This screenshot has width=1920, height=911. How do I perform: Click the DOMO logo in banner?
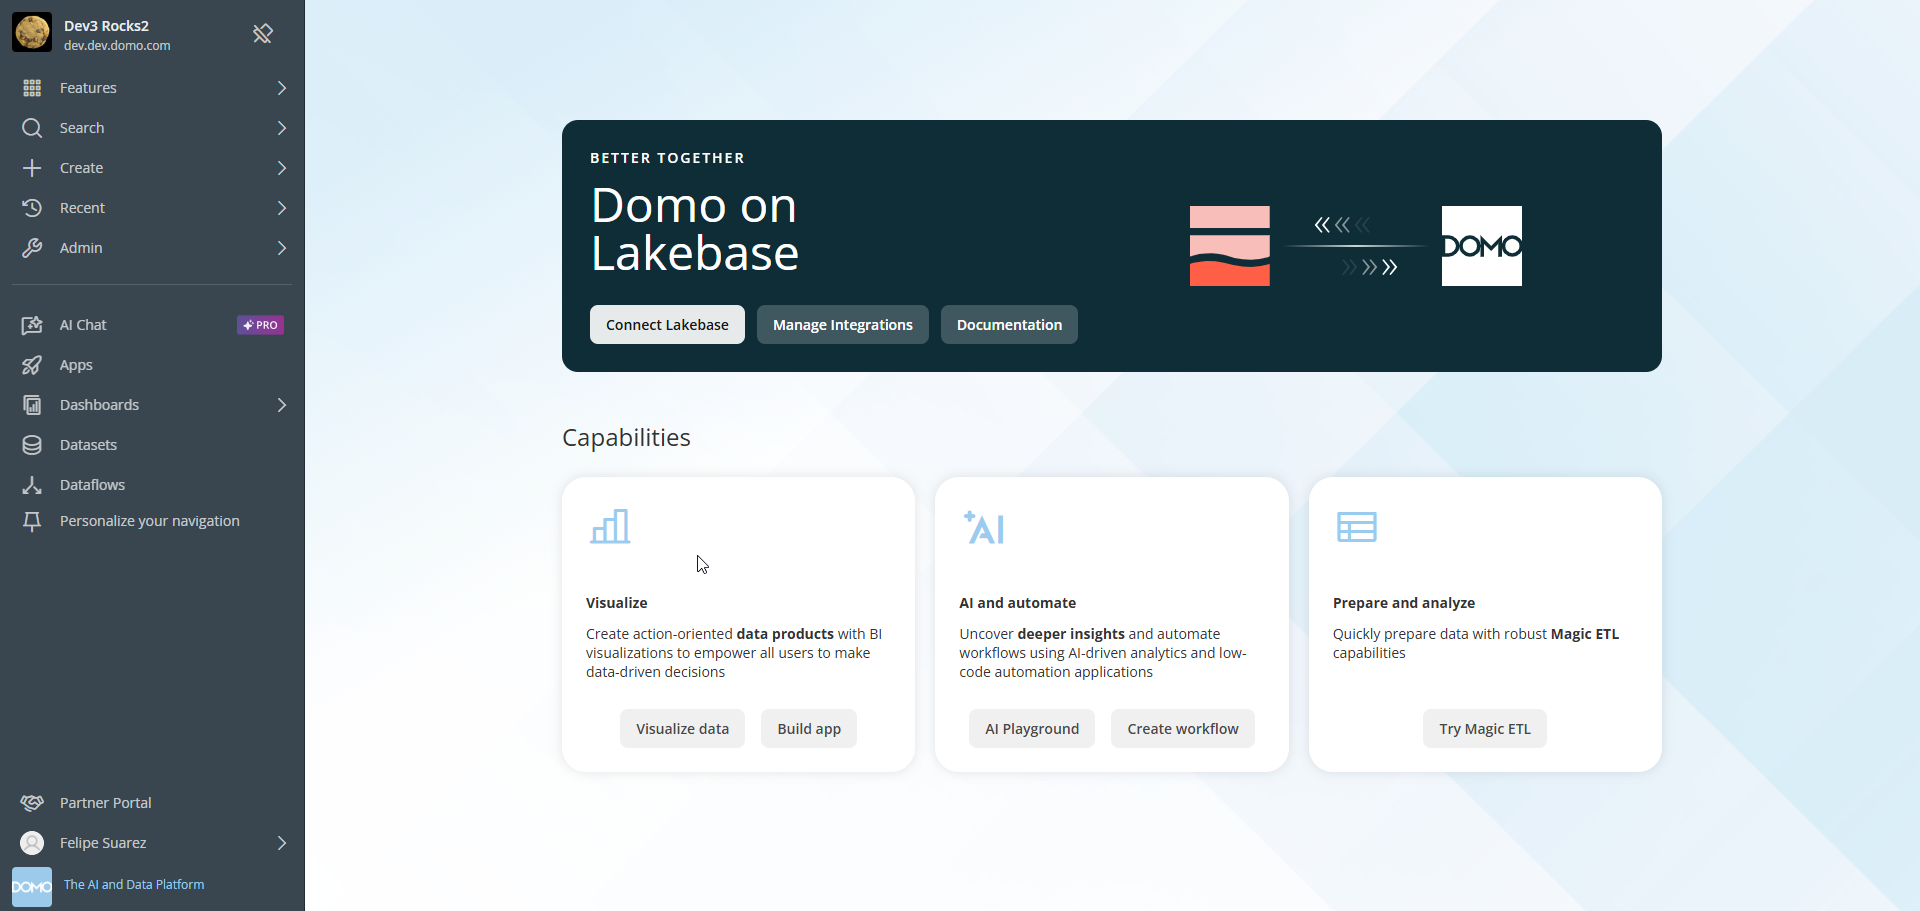pyautogui.click(x=1482, y=246)
